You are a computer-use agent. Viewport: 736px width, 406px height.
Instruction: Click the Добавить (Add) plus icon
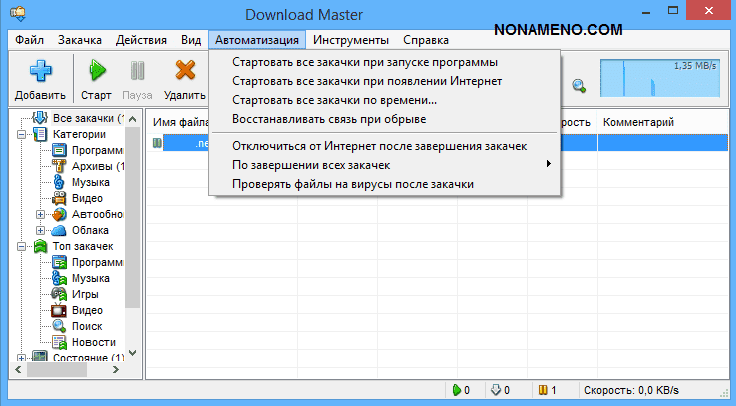click(40, 71)
